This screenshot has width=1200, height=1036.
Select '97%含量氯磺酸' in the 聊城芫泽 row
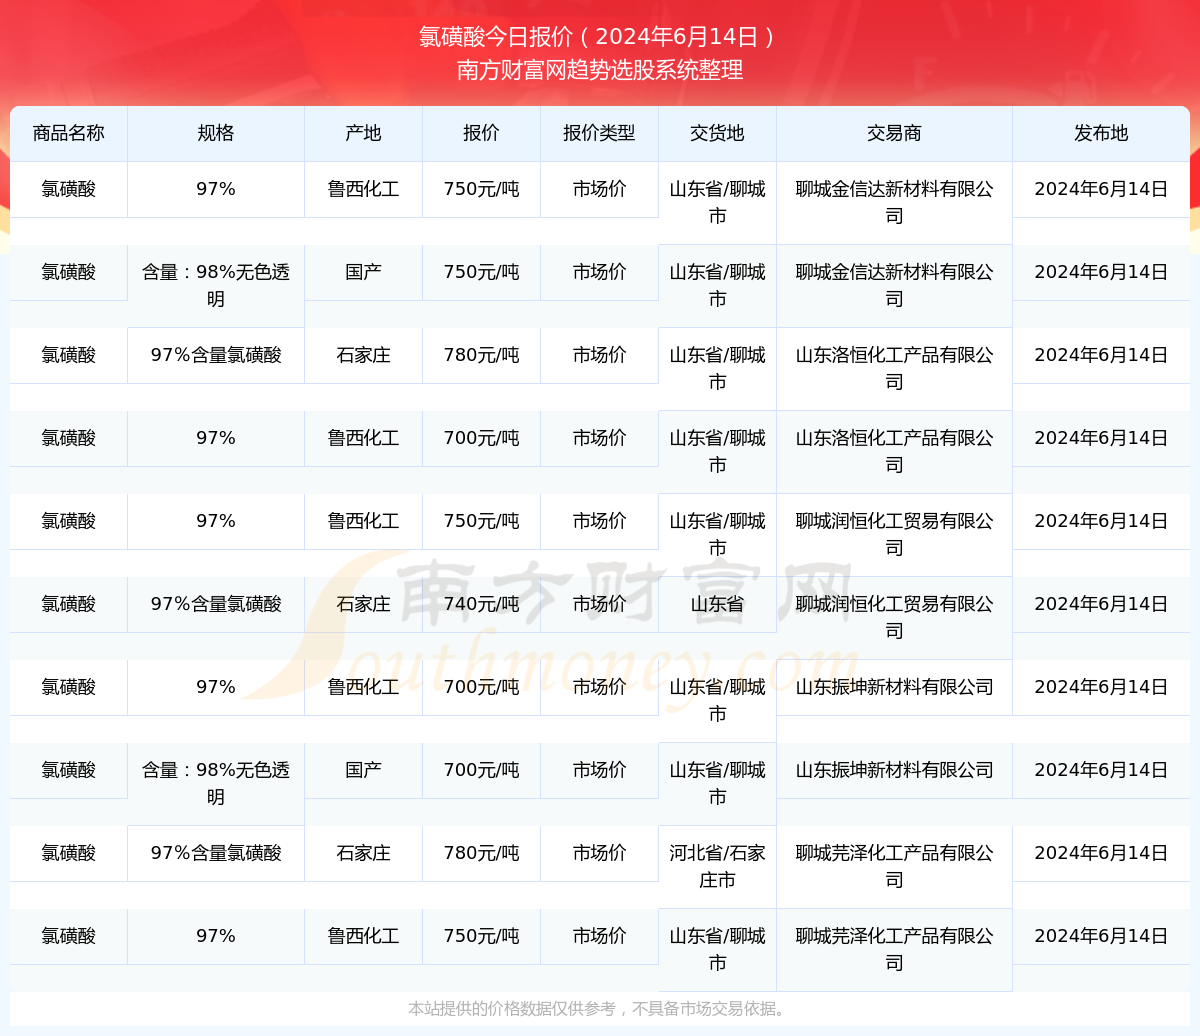(x=216, y=853)
